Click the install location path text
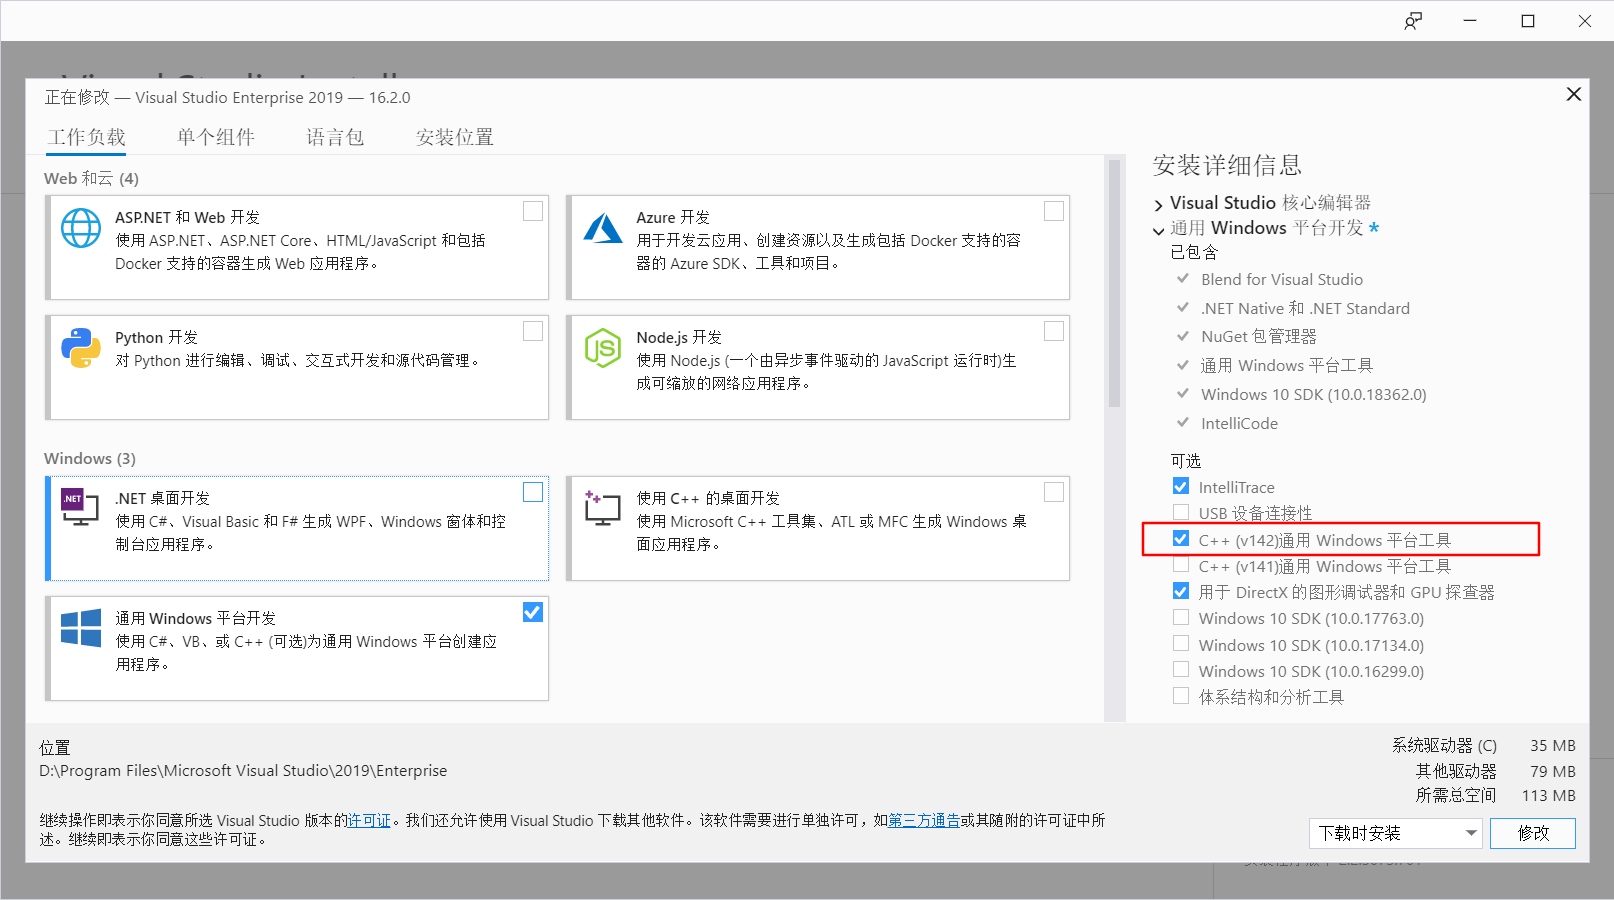Screen dimensions: 1614x900 click(x=243, y=771)
